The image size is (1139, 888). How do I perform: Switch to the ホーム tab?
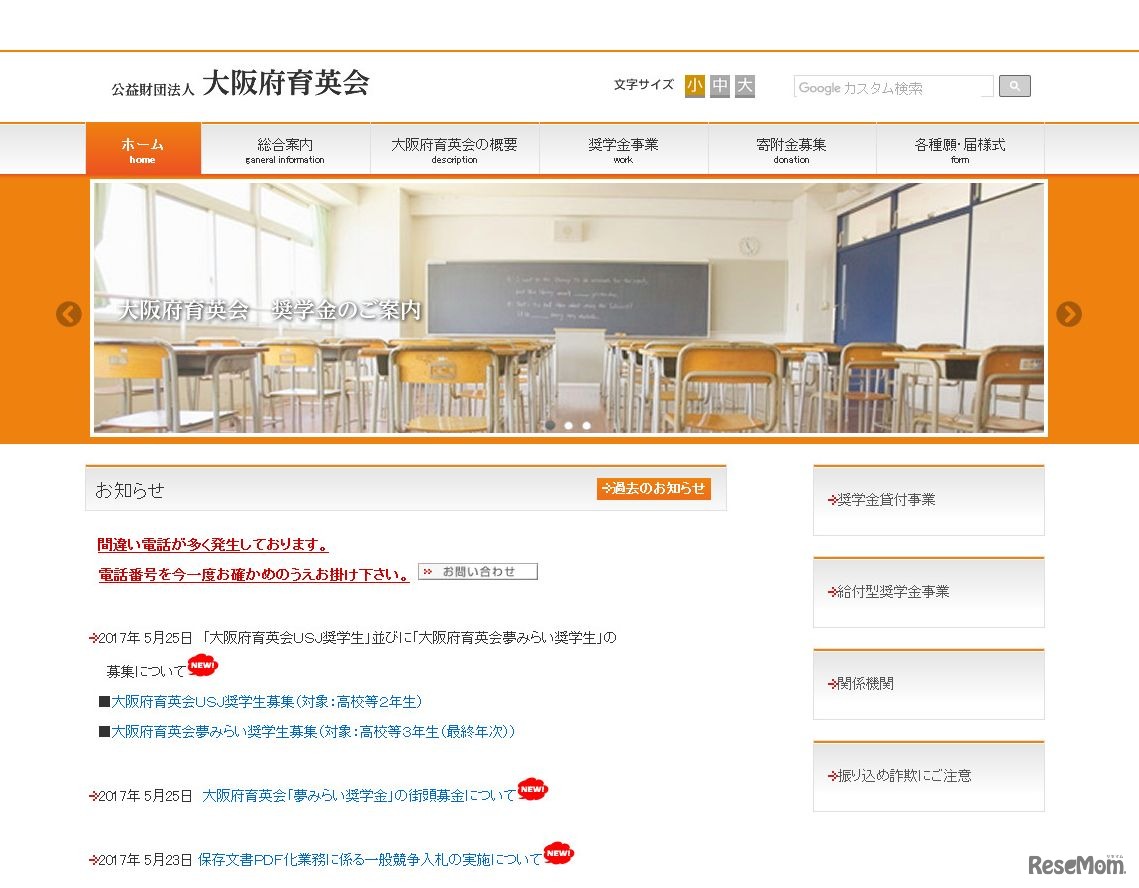click(x=143, y=149)
